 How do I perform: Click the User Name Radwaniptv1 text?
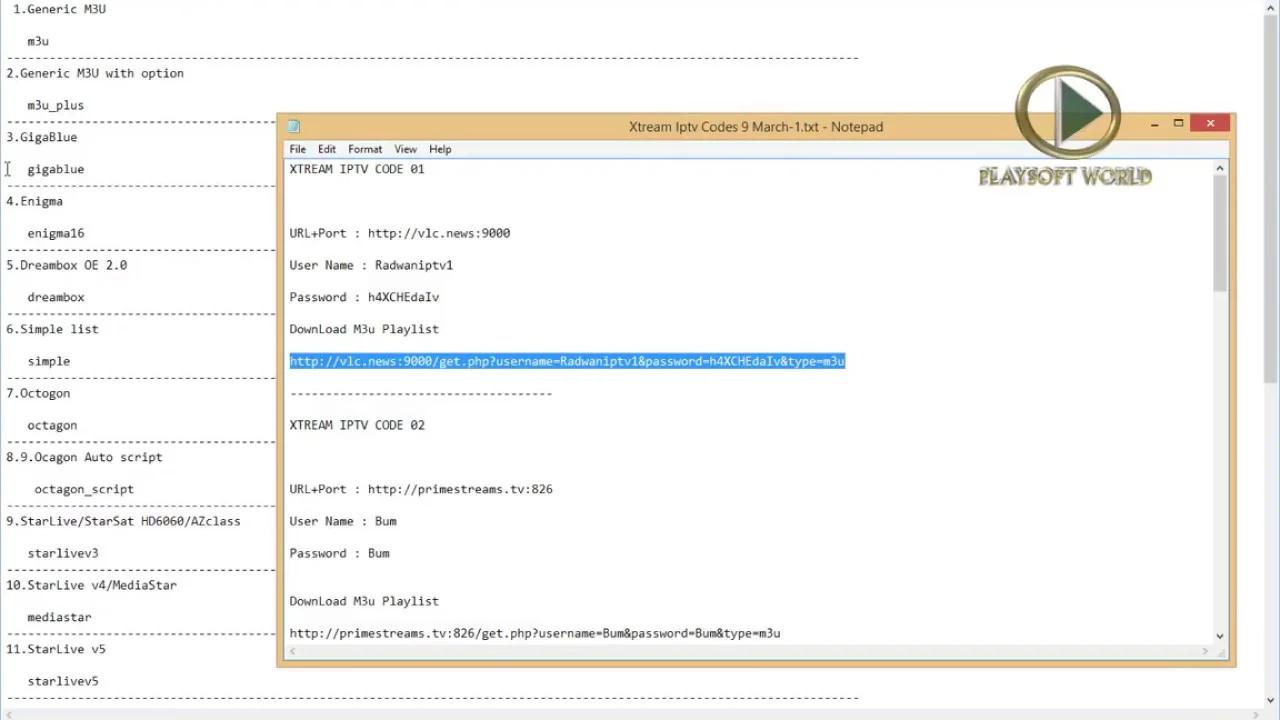[x=371, y=265]
